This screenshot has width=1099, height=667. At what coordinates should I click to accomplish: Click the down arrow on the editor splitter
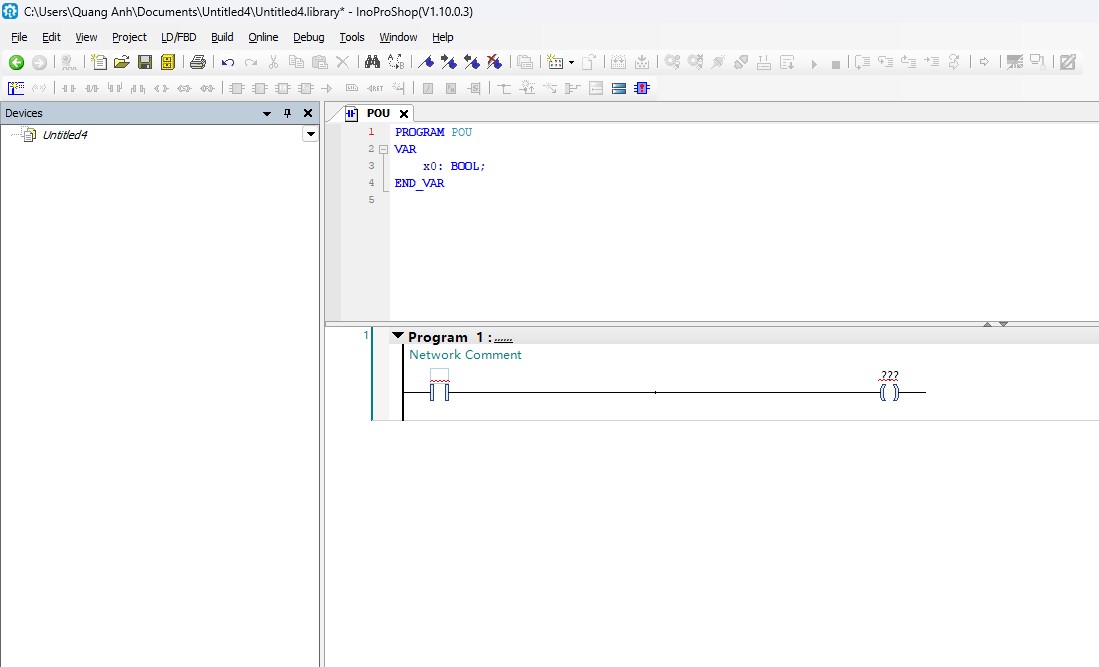click(x=1004, y=324)
